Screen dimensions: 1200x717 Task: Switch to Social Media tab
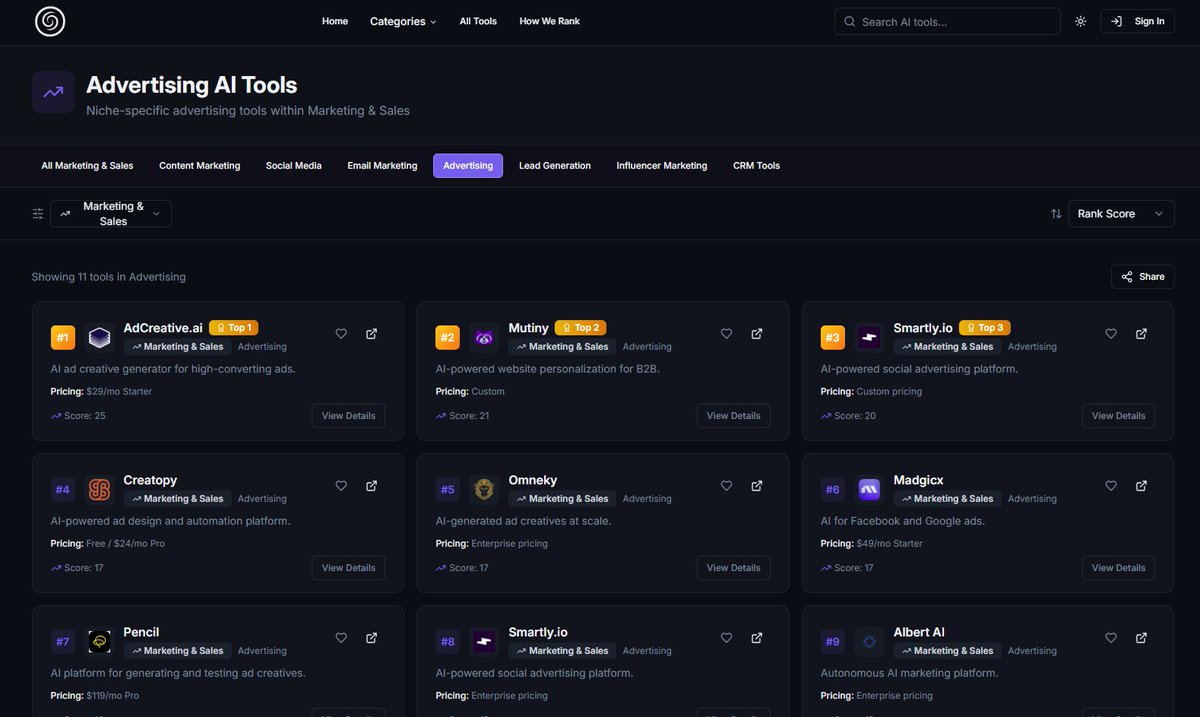[294, 166]
